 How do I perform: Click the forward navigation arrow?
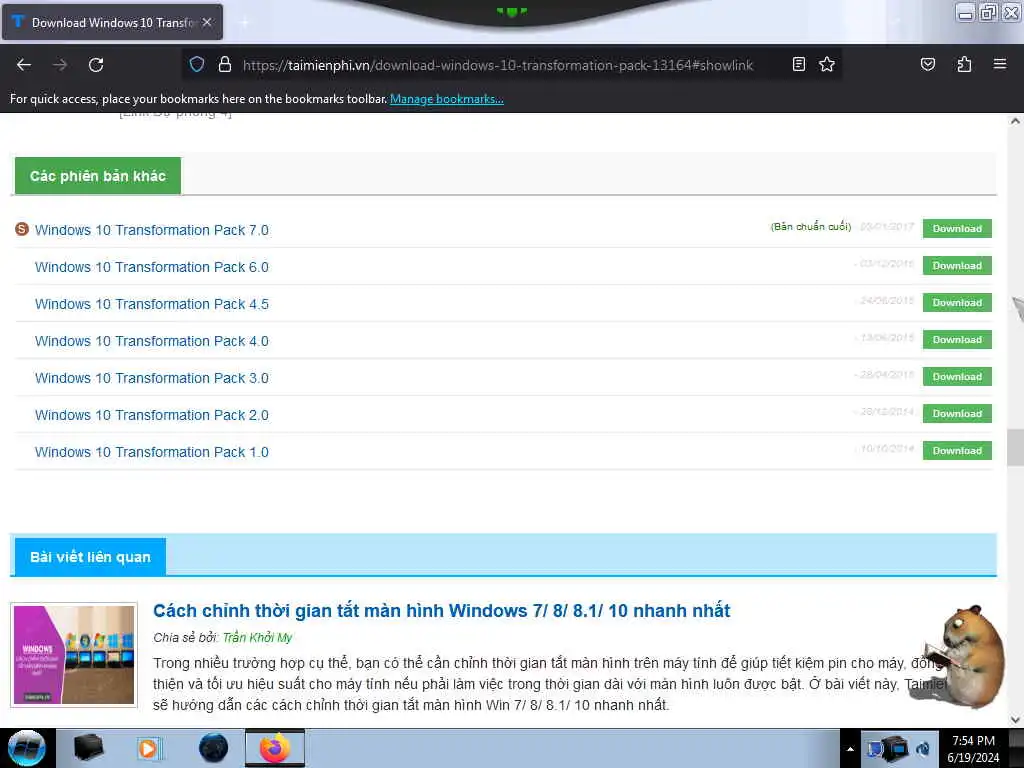pos(60,65)
